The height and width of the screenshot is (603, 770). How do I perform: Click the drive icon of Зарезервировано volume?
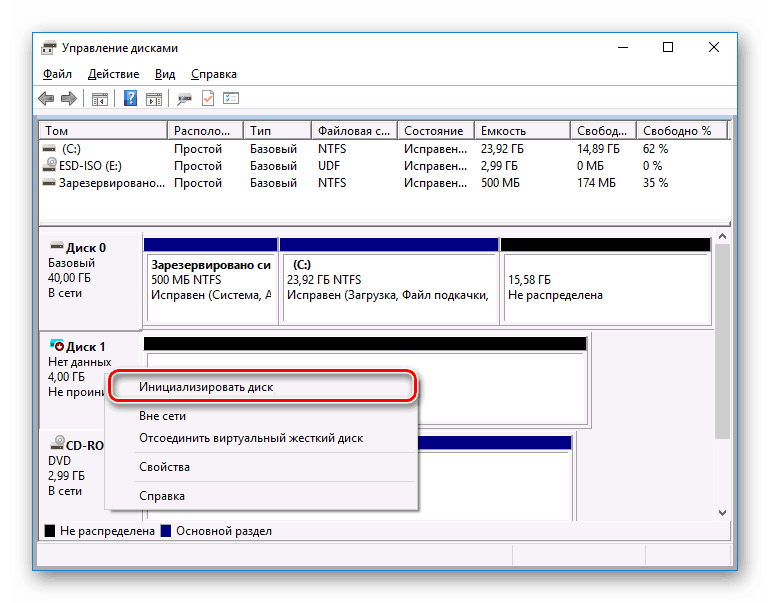point(49,183)
